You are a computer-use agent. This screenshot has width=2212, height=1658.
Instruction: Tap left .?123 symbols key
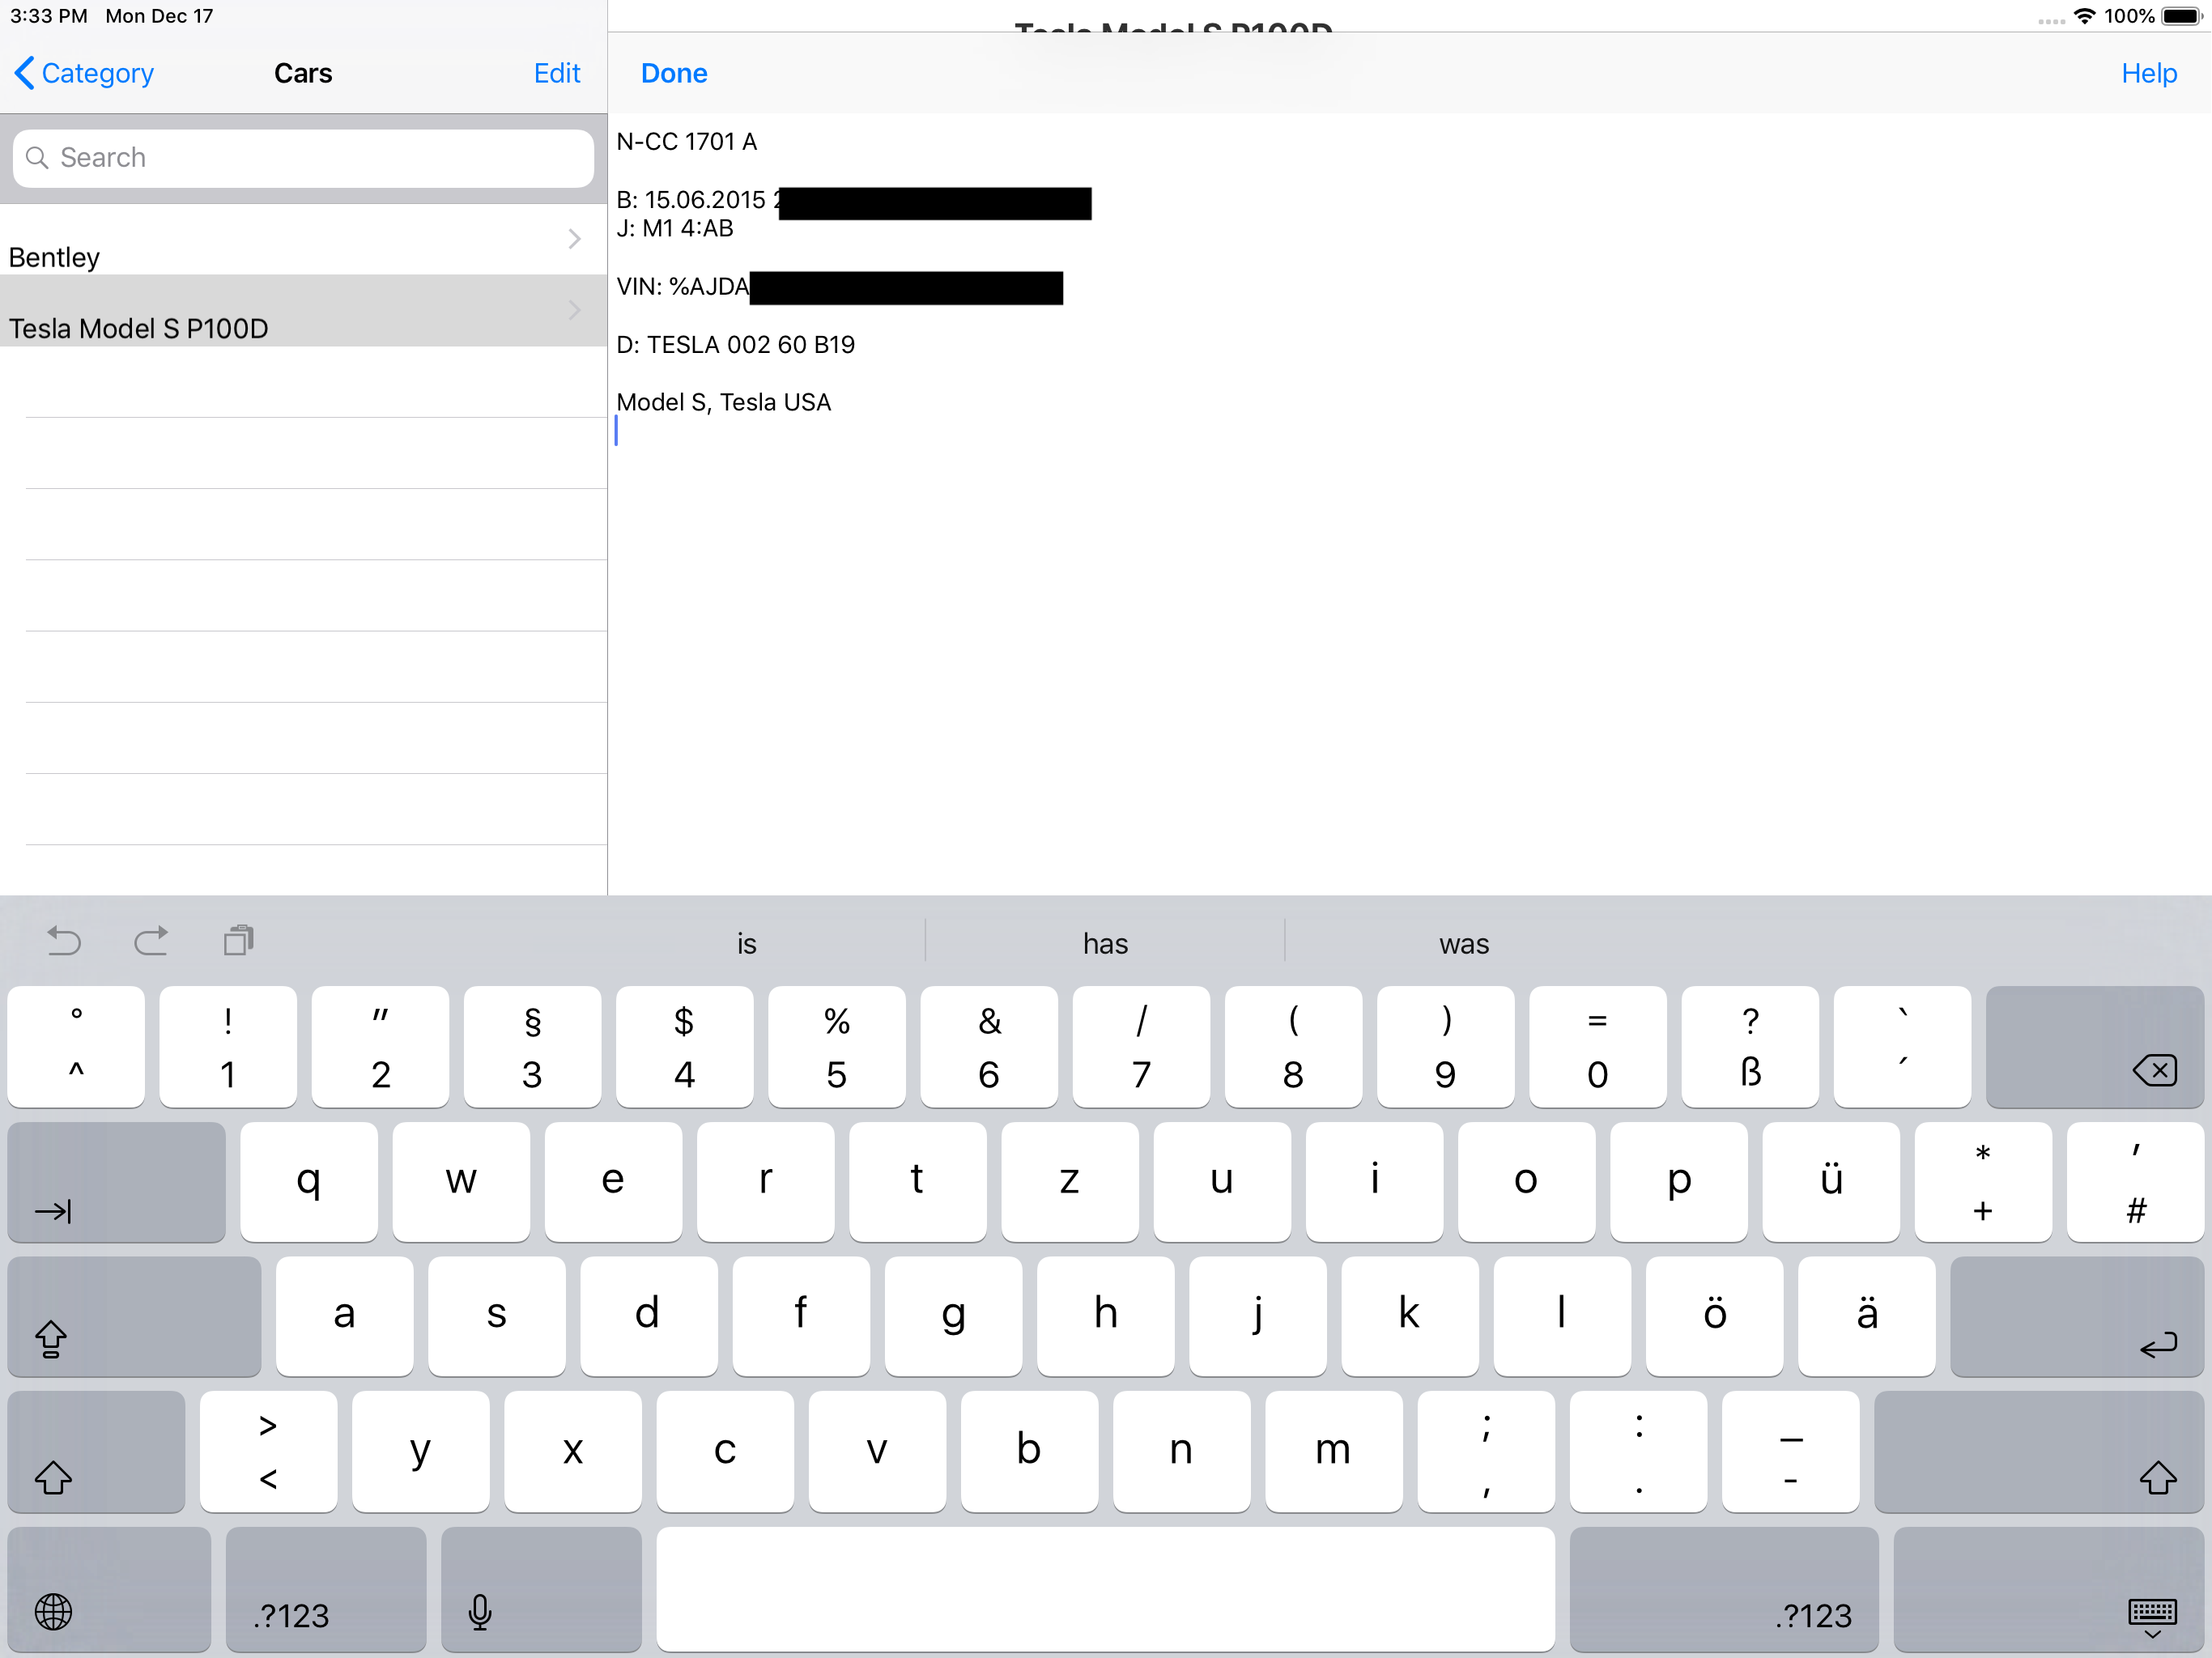[326, 1589]
